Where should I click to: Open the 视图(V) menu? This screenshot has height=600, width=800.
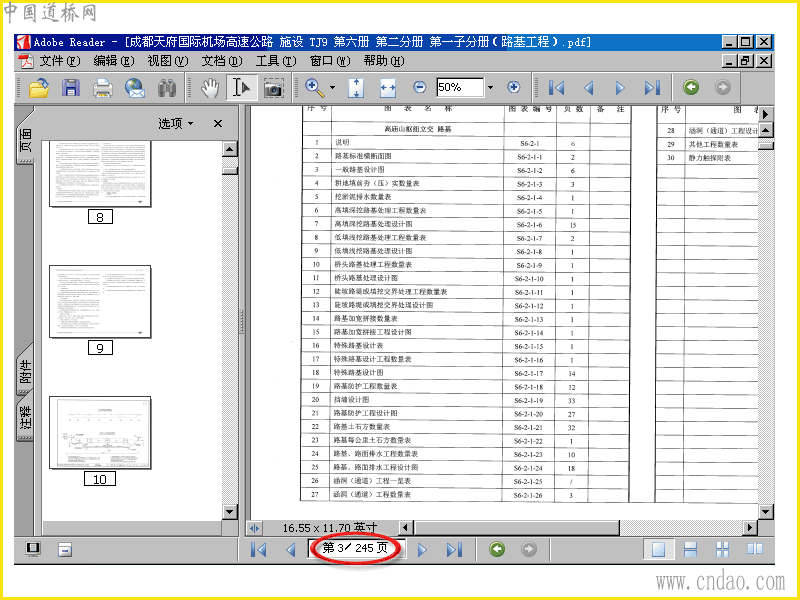click(167, 61)
